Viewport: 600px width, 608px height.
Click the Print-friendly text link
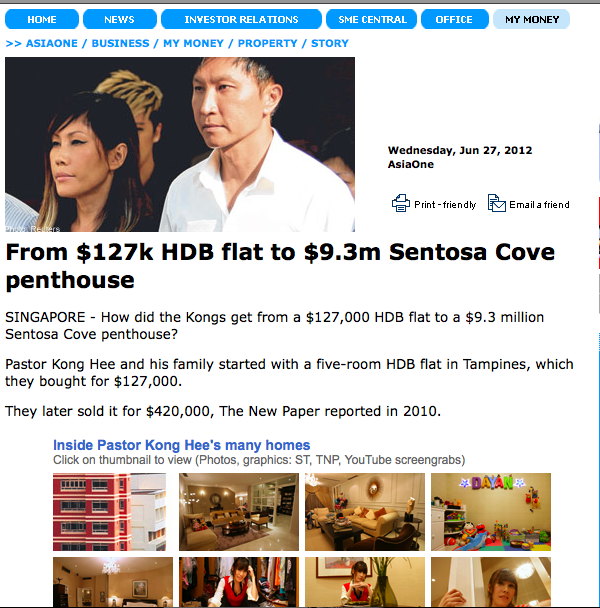[445, 205]
